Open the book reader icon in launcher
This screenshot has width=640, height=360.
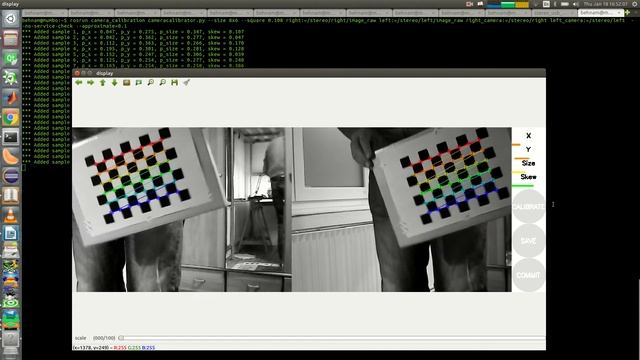tap(11, 196)
